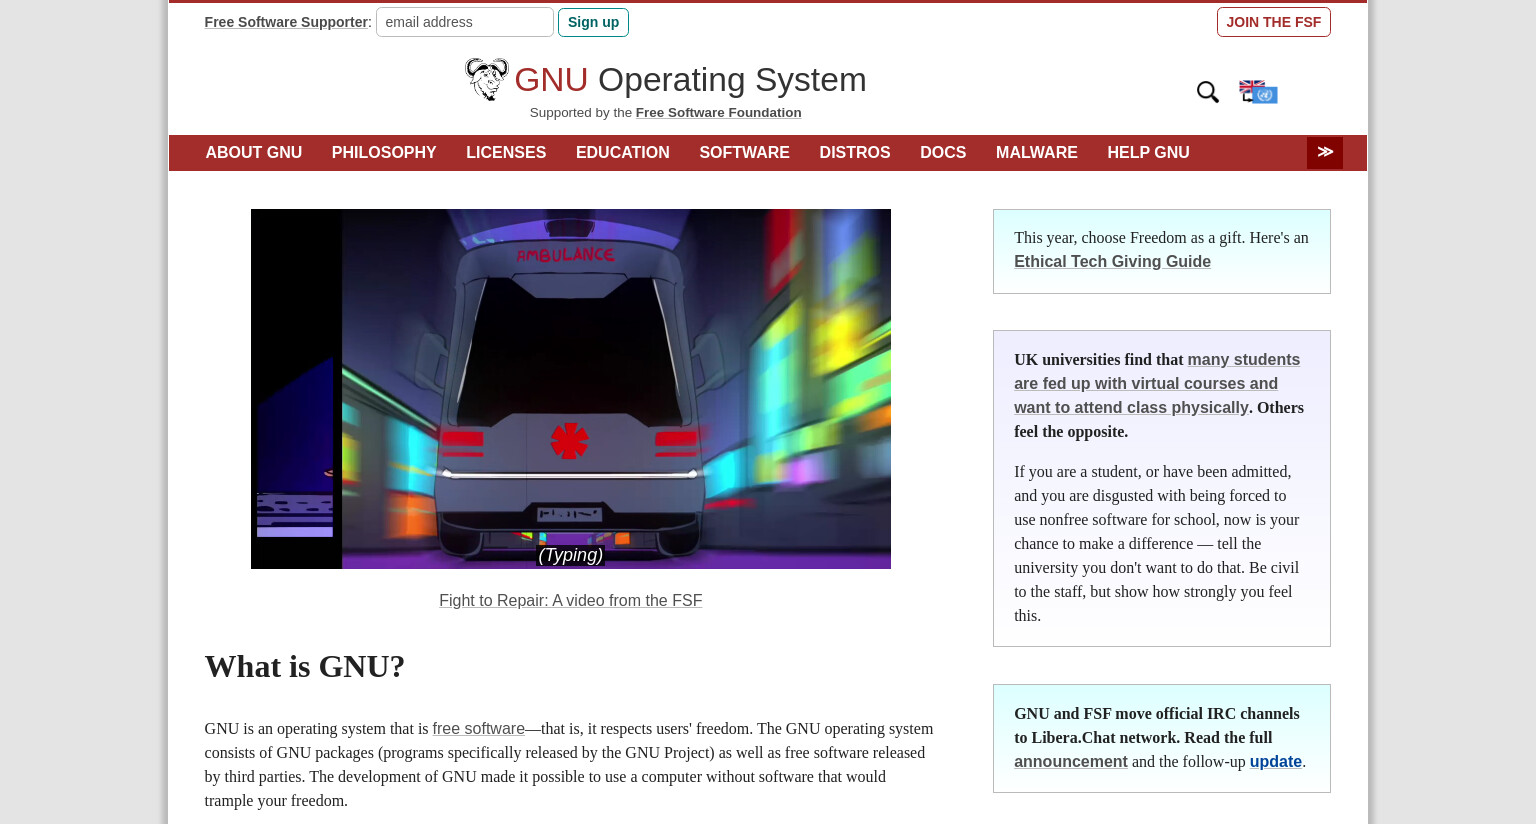This screenshot has height=824, width=1536.
Task: Open the DOCS menu item
Action: 943,153
